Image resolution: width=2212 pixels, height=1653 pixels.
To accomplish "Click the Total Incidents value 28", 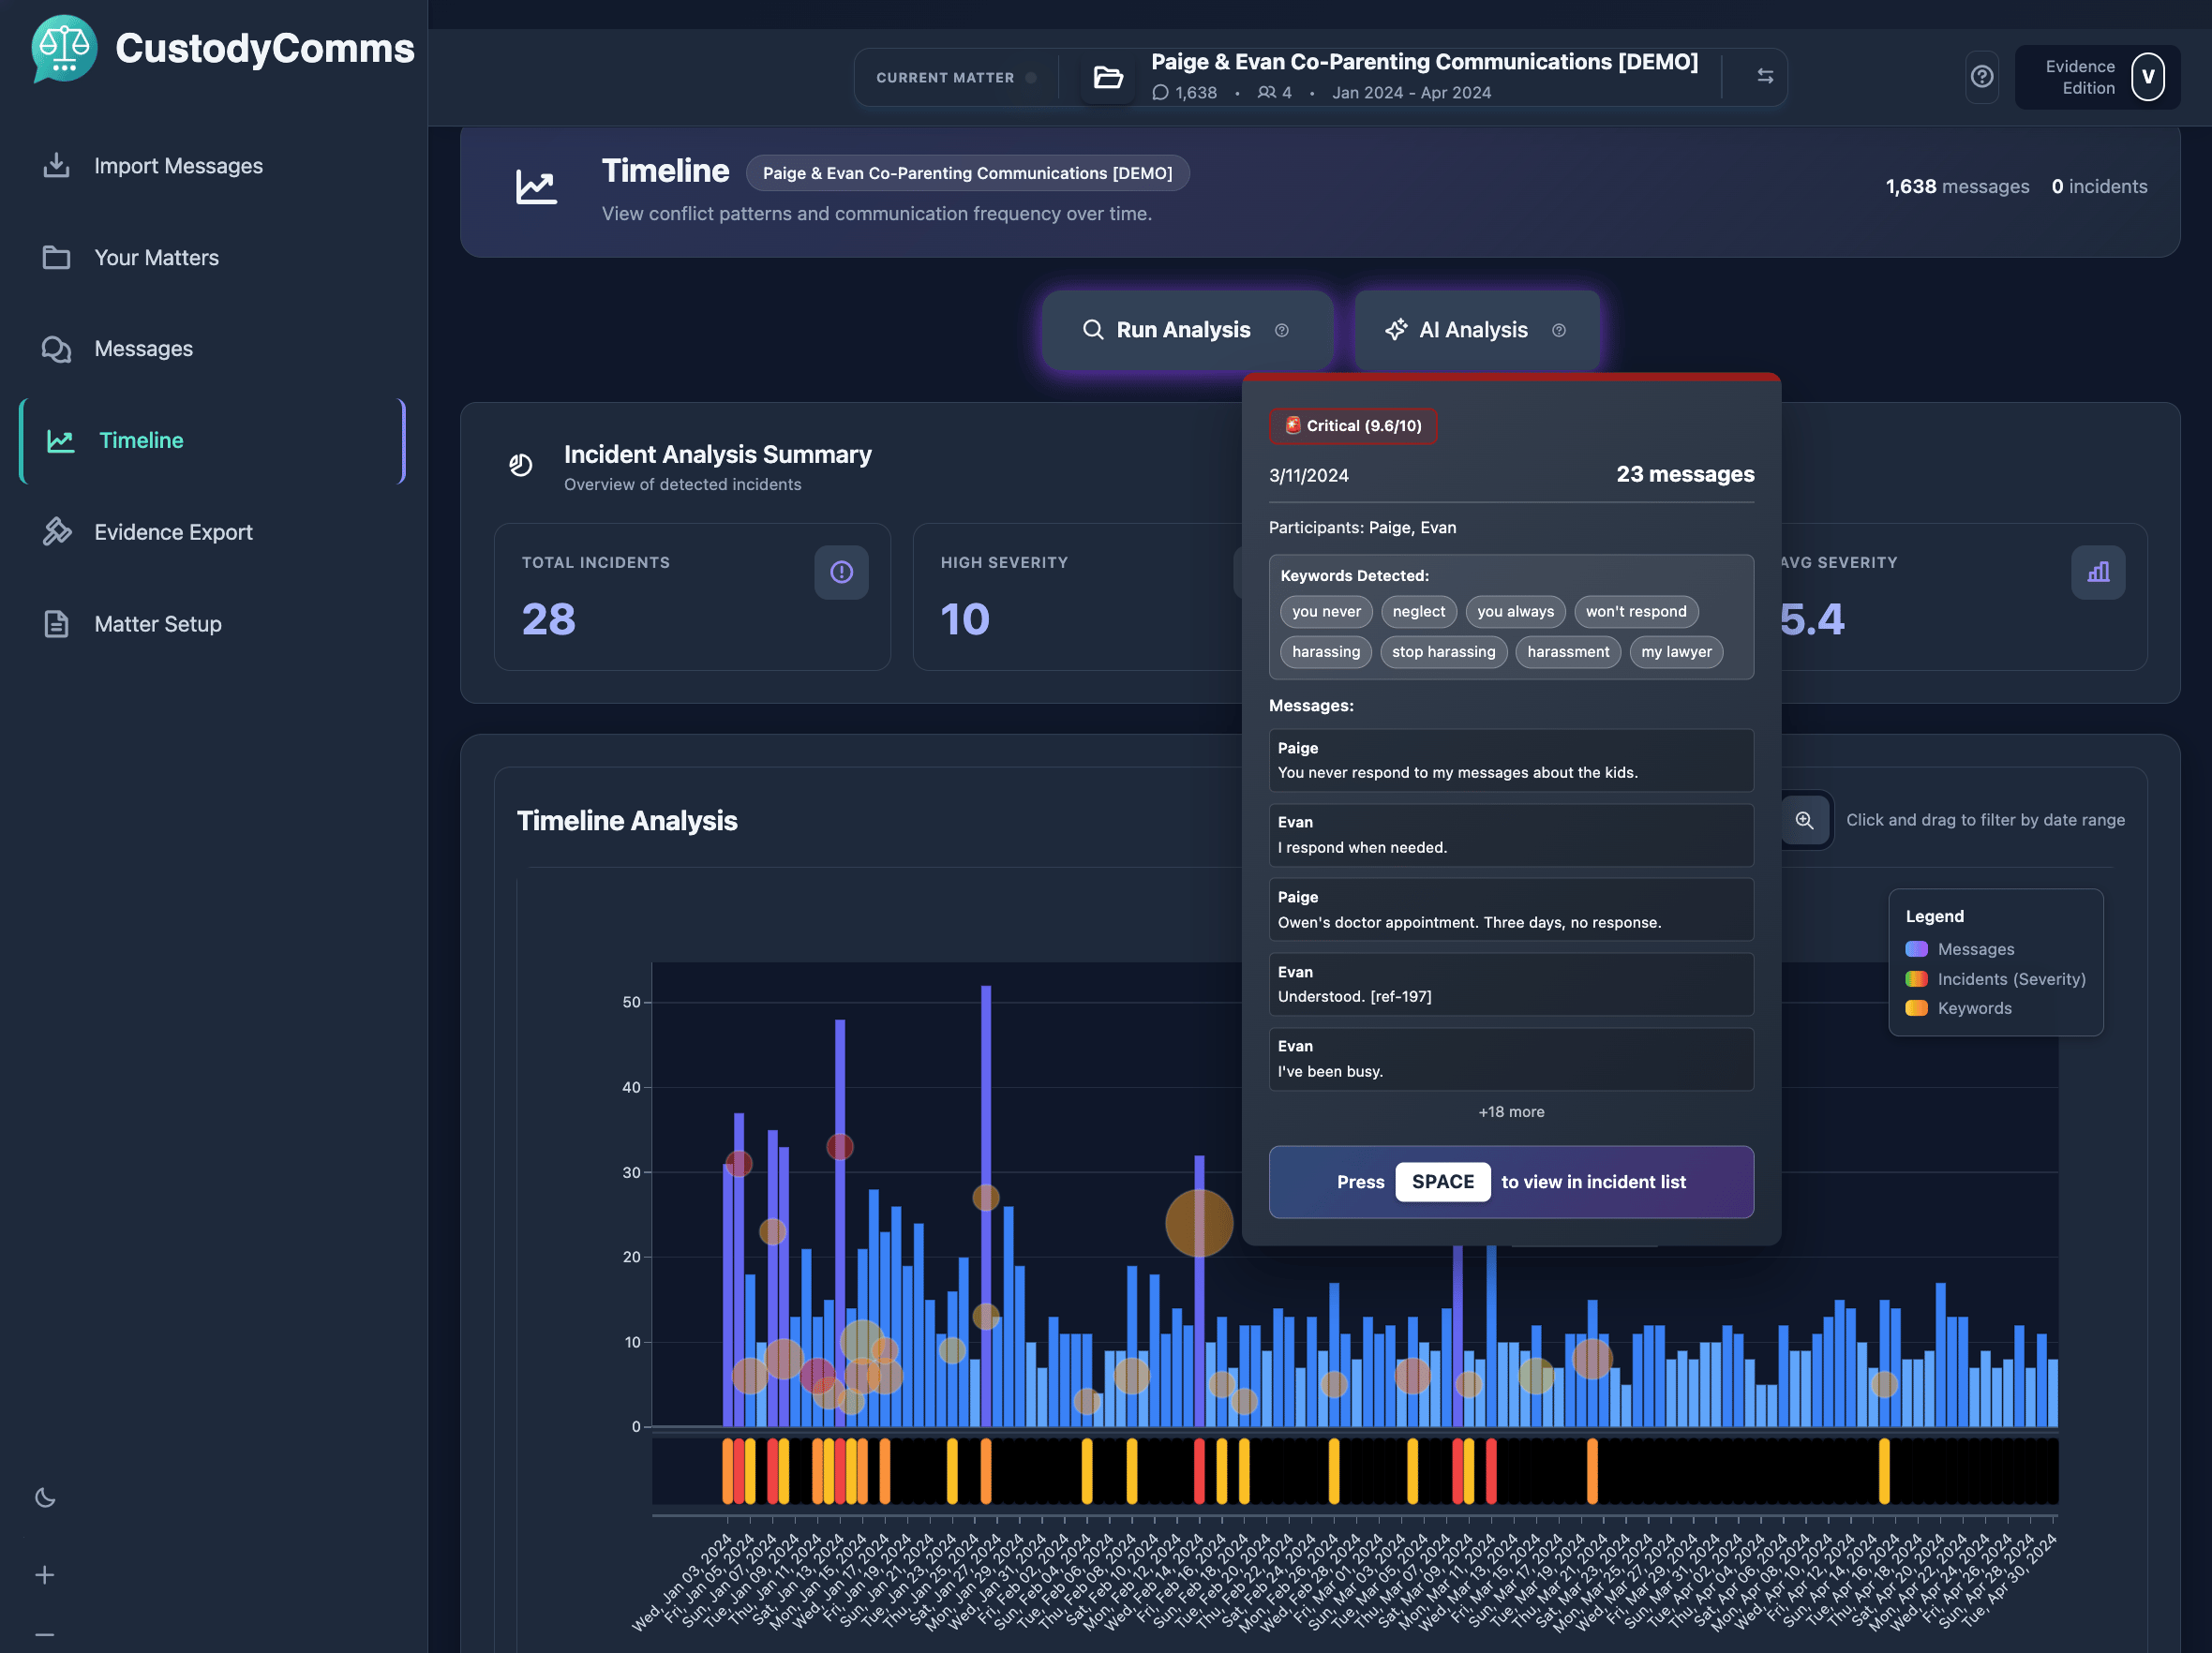I will click(x=548, y=619).
